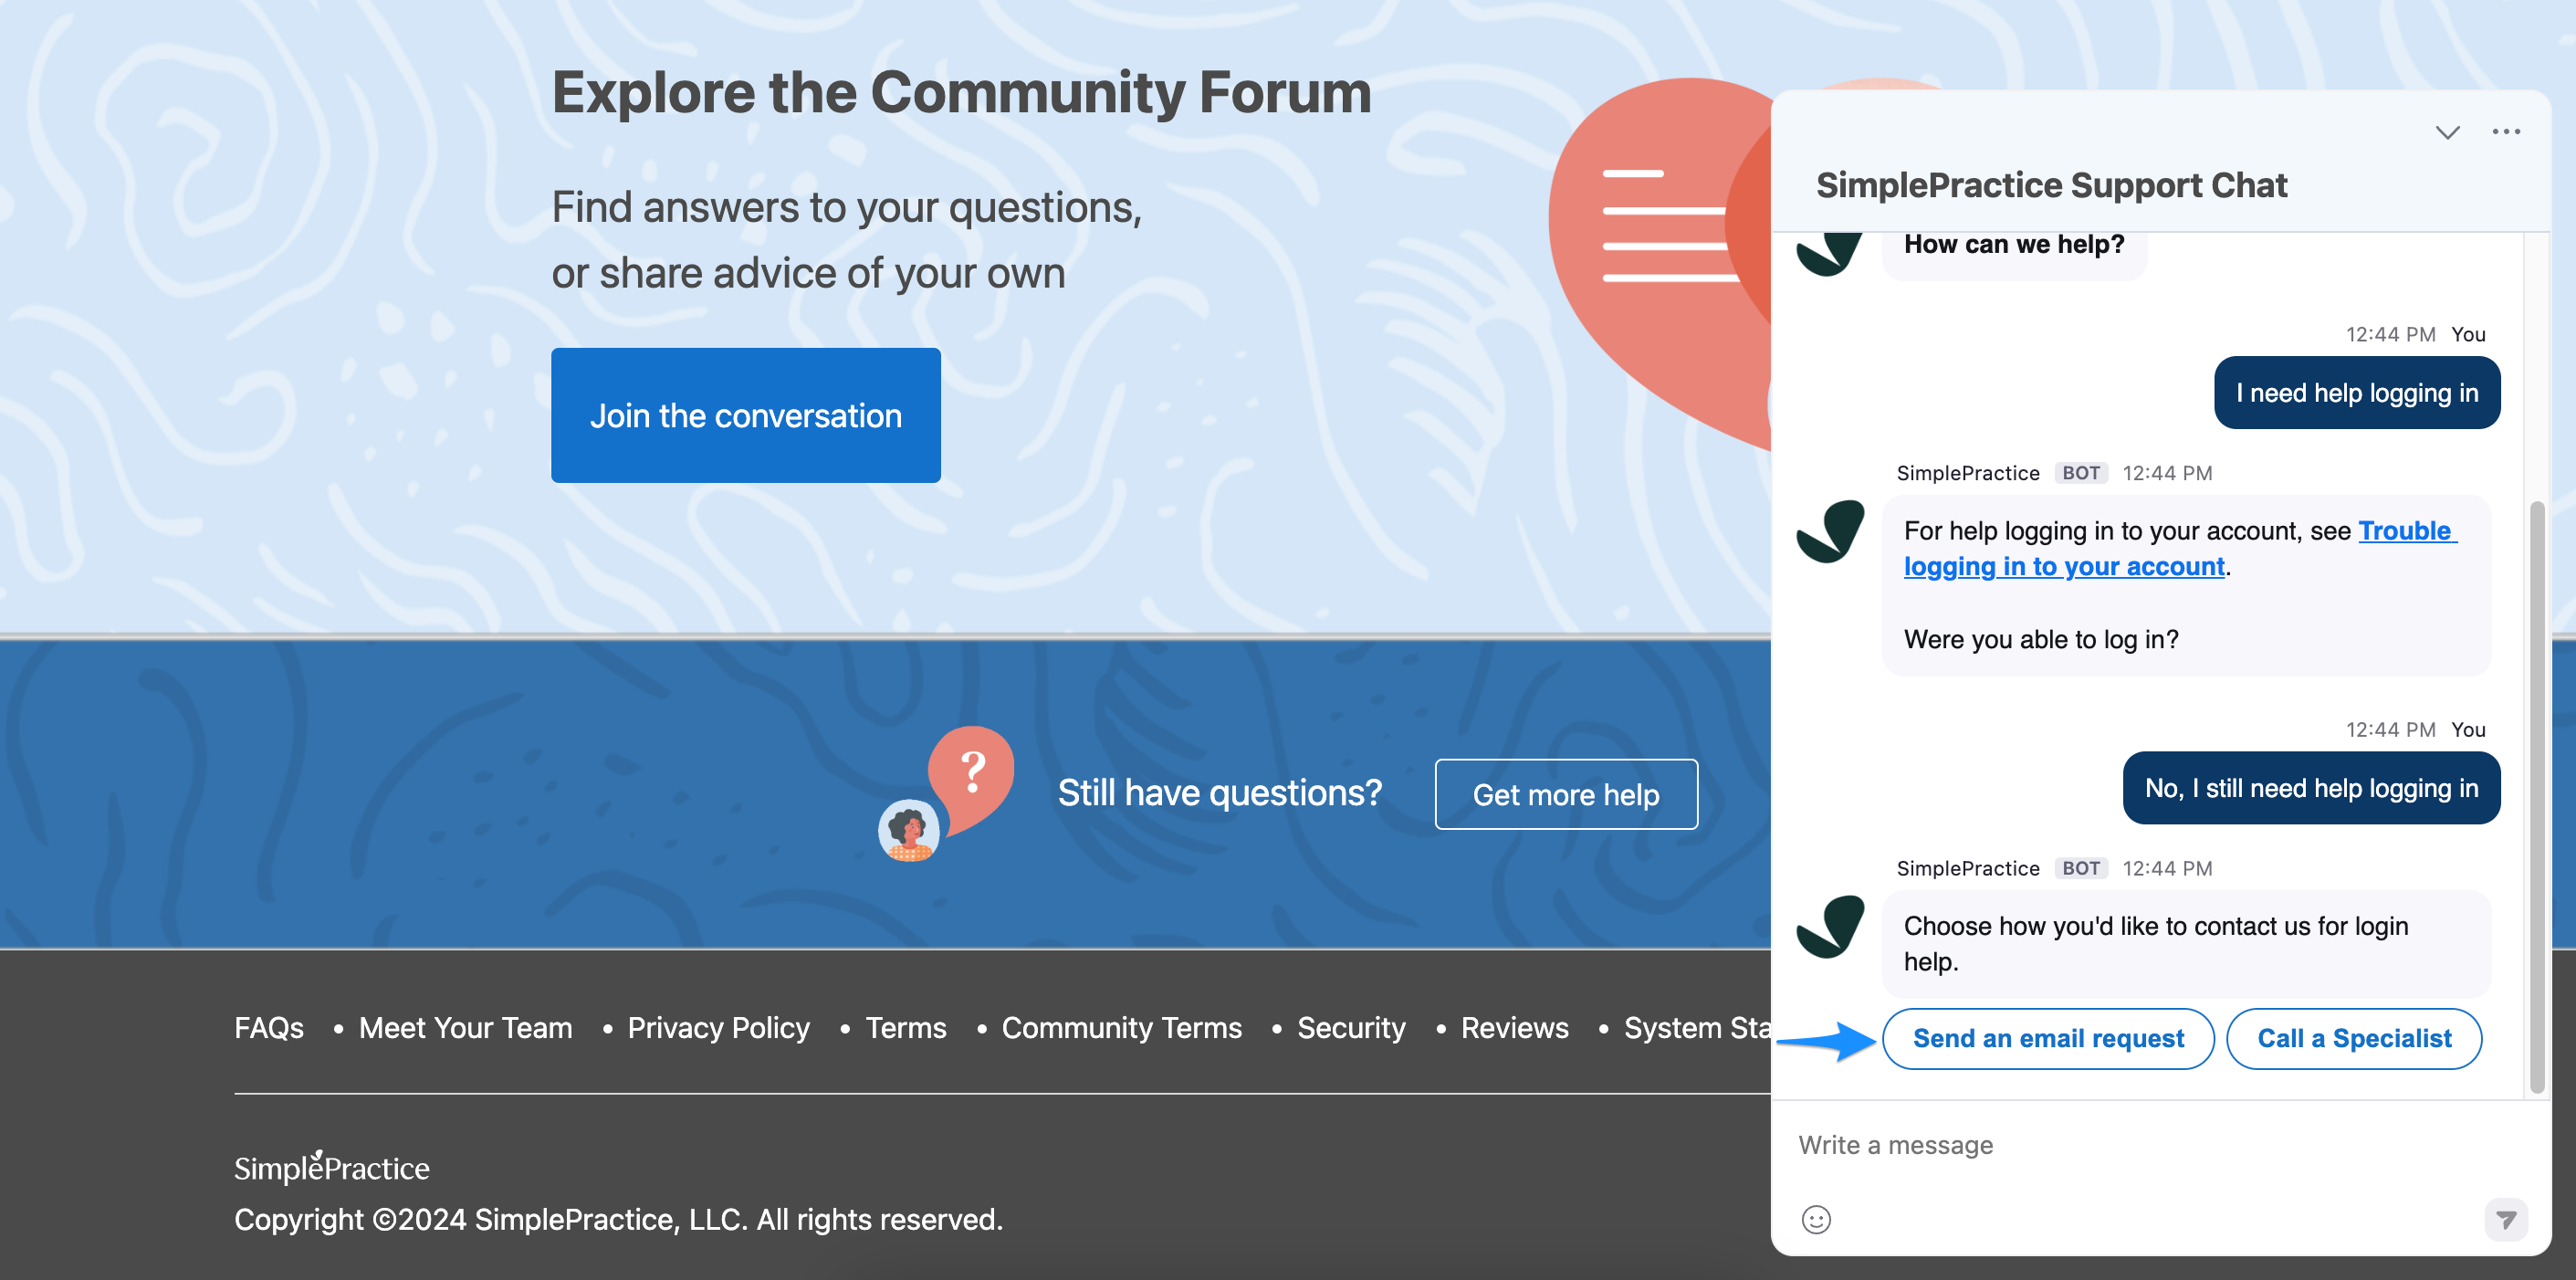Open the Community Terms footer menu
2576x1280 pixels.
1121,1027
